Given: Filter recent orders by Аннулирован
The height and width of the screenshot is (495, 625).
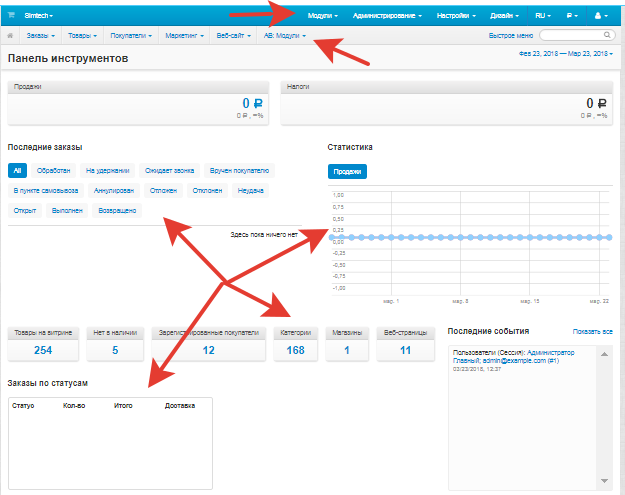Looking at the screenshot, I should (114, 190).
